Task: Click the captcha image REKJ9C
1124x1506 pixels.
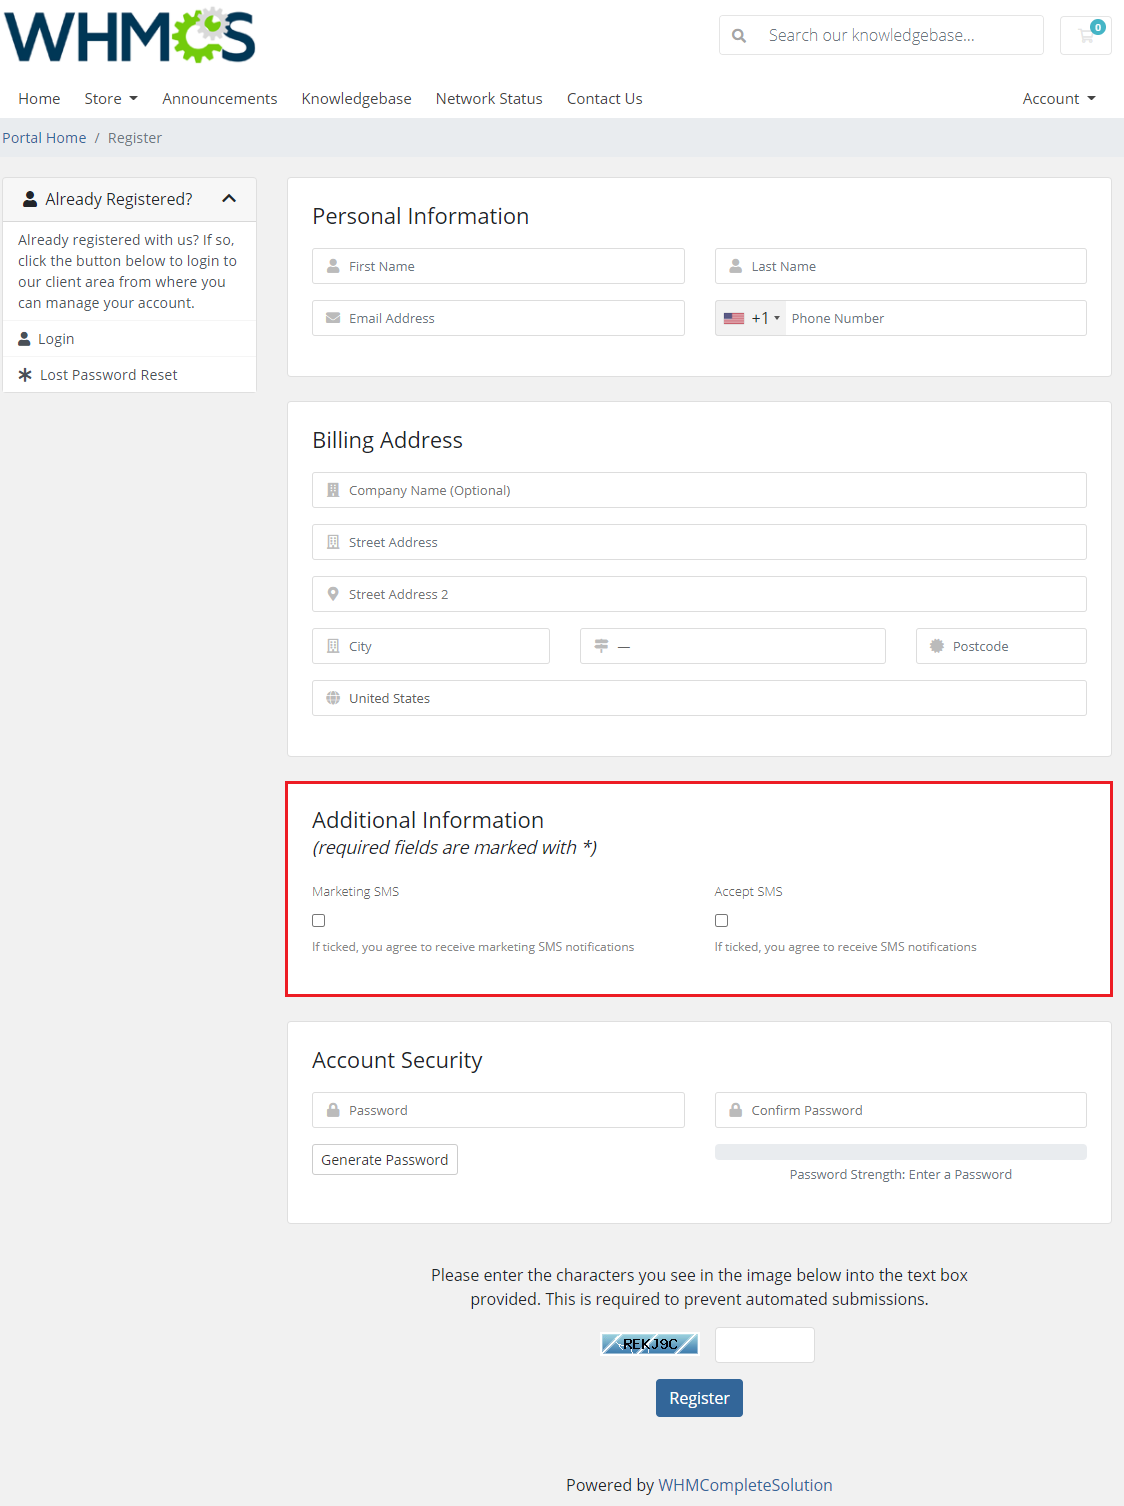Action: pyautogui.click(x=650, y=1344)
